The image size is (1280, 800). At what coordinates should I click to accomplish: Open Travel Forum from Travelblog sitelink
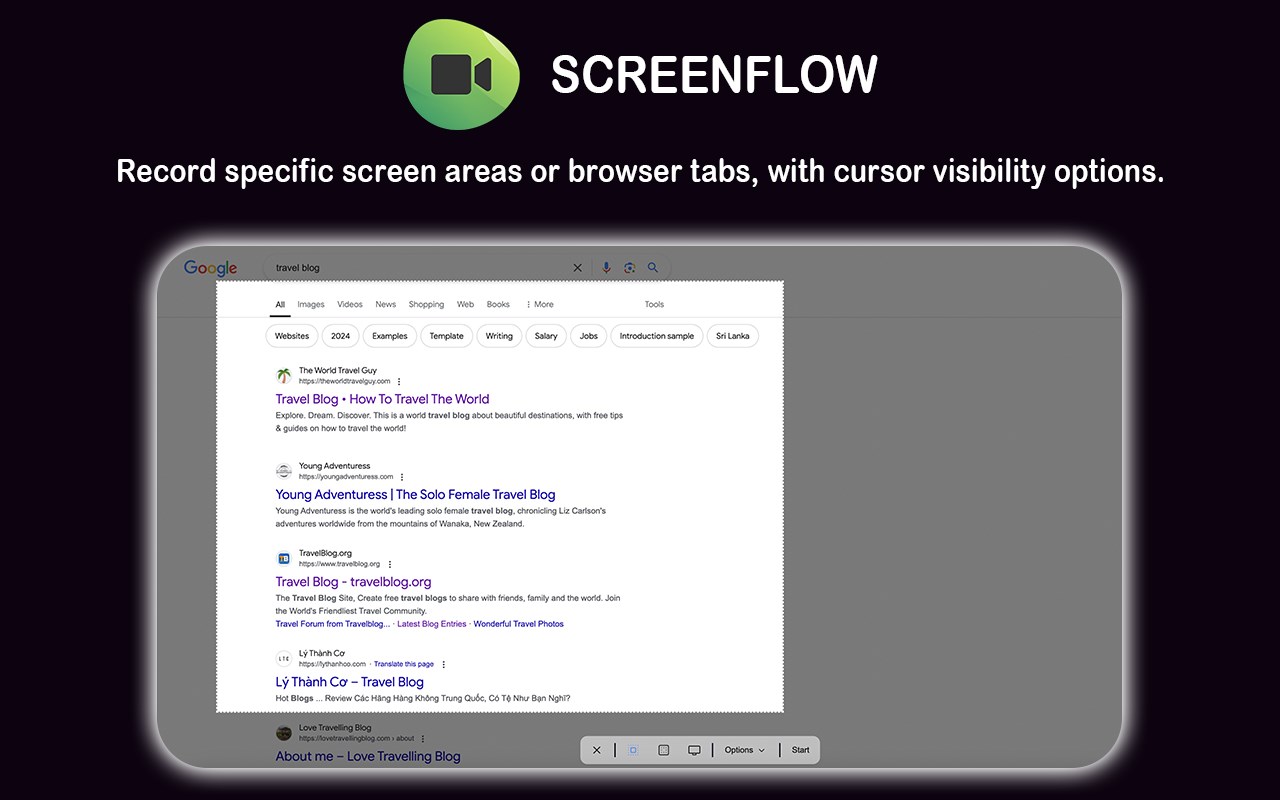[333, 624]
